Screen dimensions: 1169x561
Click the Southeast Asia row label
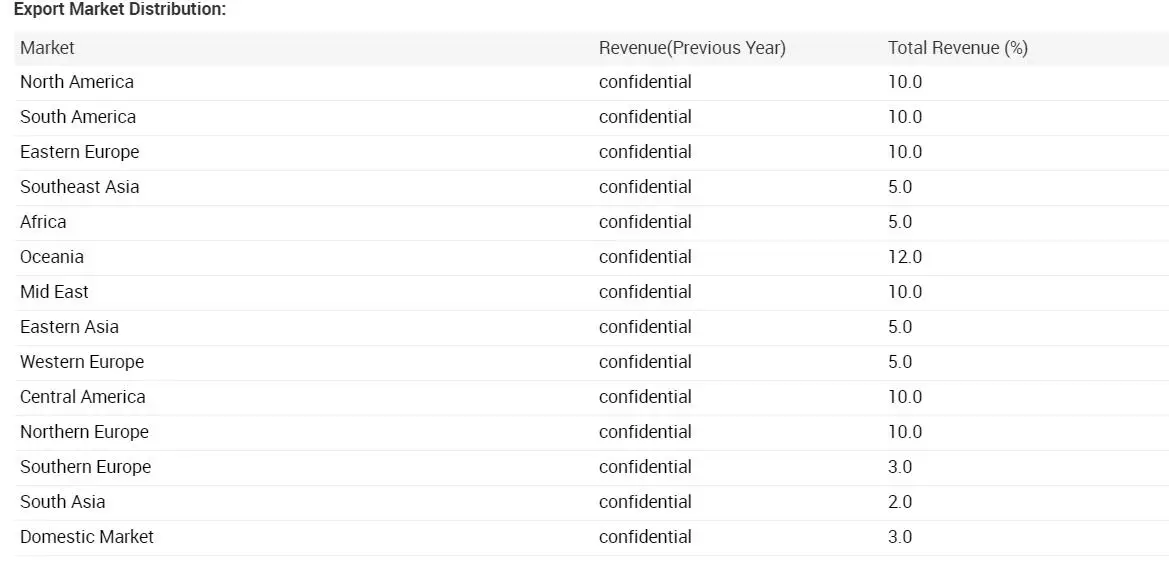tap(80, 187)
